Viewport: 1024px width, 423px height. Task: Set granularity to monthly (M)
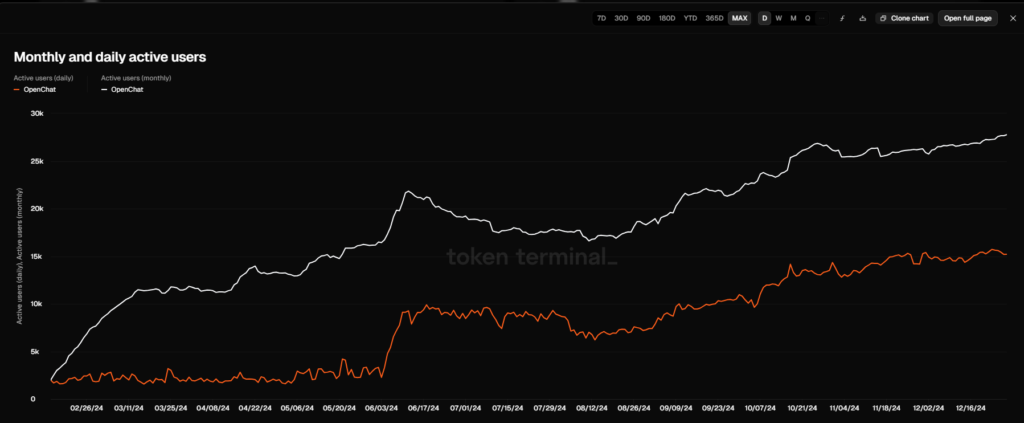[793, 18]
